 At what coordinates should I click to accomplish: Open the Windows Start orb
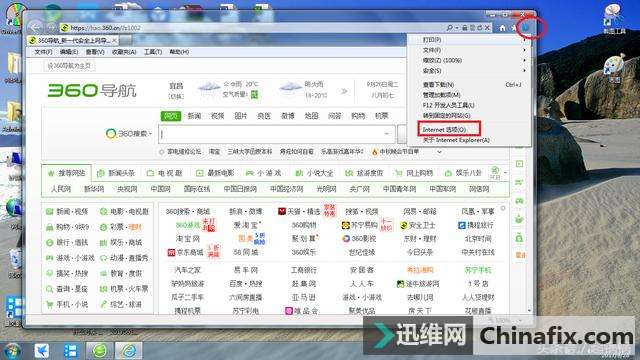point(12,350)
